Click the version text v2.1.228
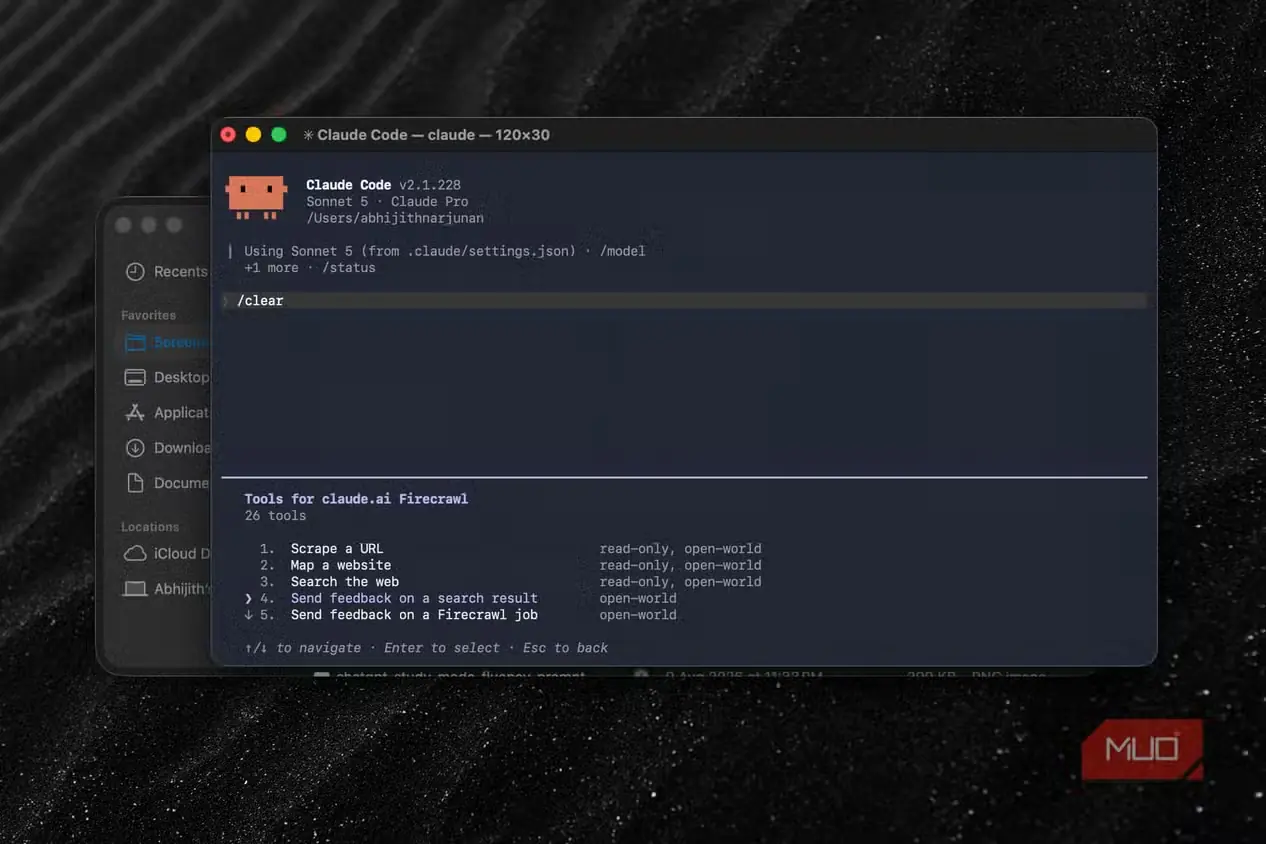 click(430, 185)
